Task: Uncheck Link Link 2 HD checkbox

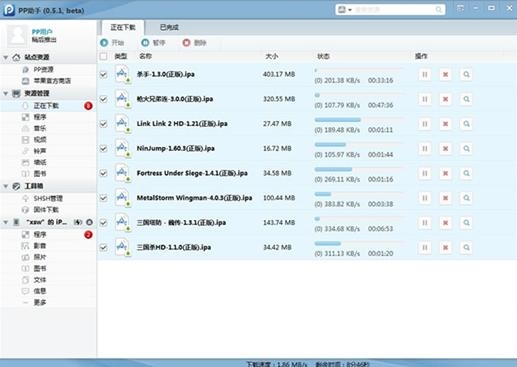Action: click(x=103, y=124)
